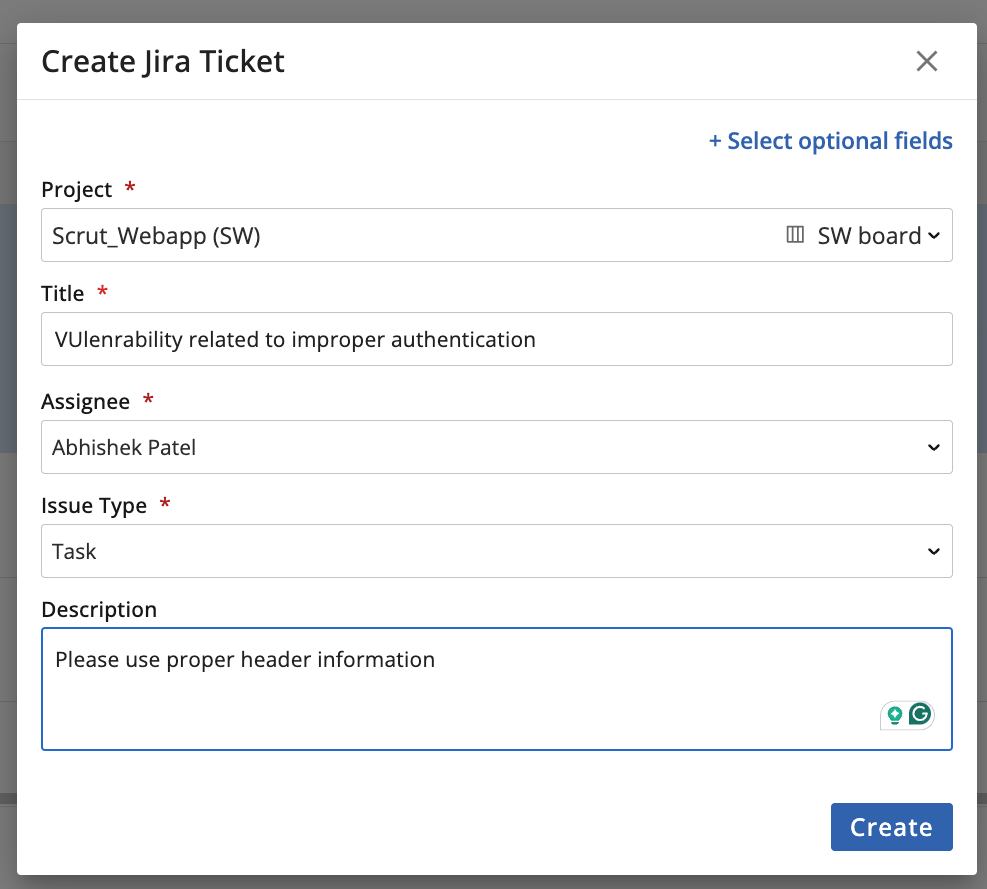Click inside the Description text area
This screenshot has width=987, height=889.
point(497,689)
